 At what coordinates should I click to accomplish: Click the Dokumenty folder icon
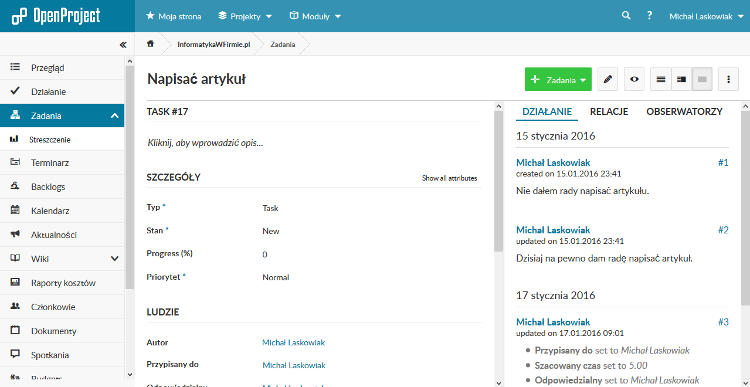(x=15, y=330)
